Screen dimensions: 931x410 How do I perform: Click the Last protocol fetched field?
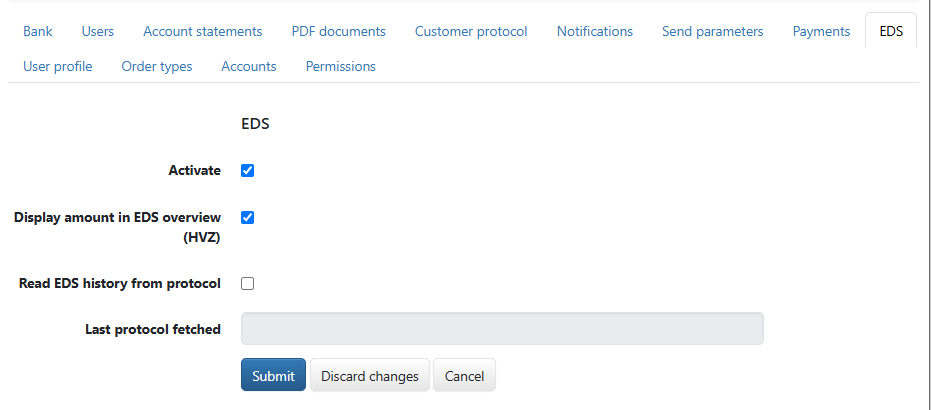coord(502,329)
